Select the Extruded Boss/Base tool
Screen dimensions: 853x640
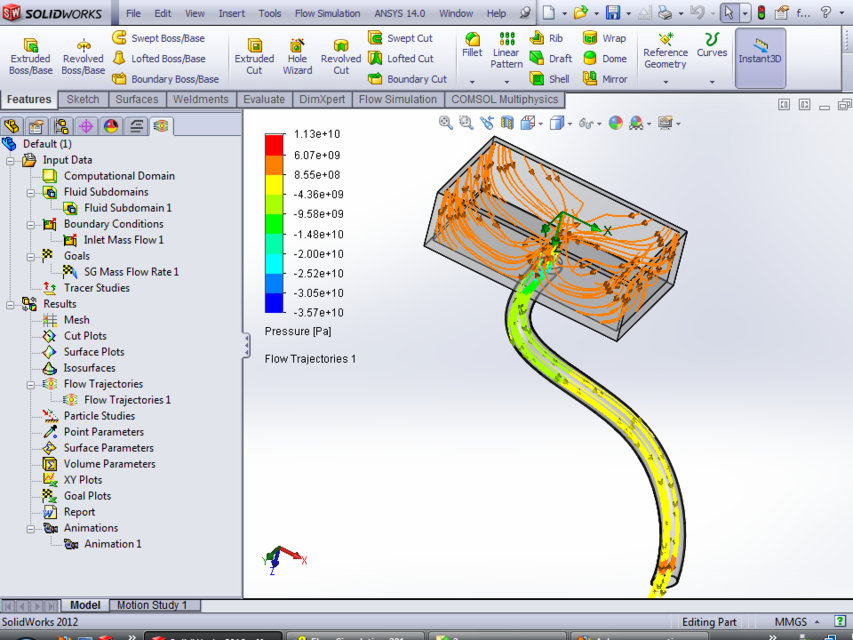tap(30, 55)
